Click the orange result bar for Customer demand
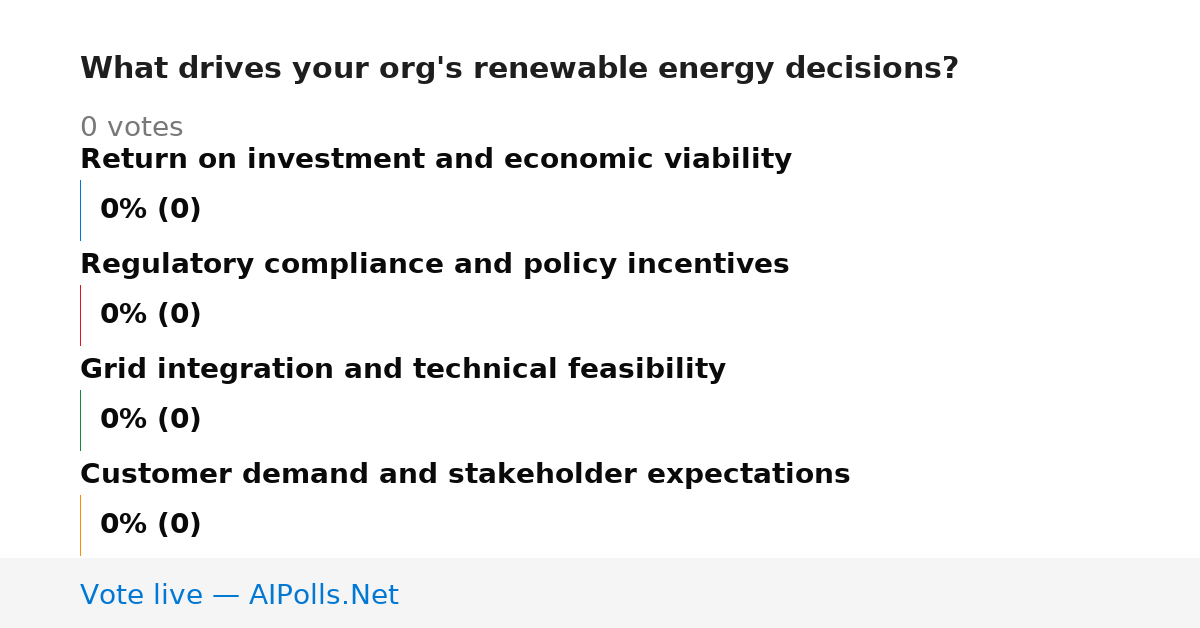This screenshot has width=1200, height=628. (80, 525)
